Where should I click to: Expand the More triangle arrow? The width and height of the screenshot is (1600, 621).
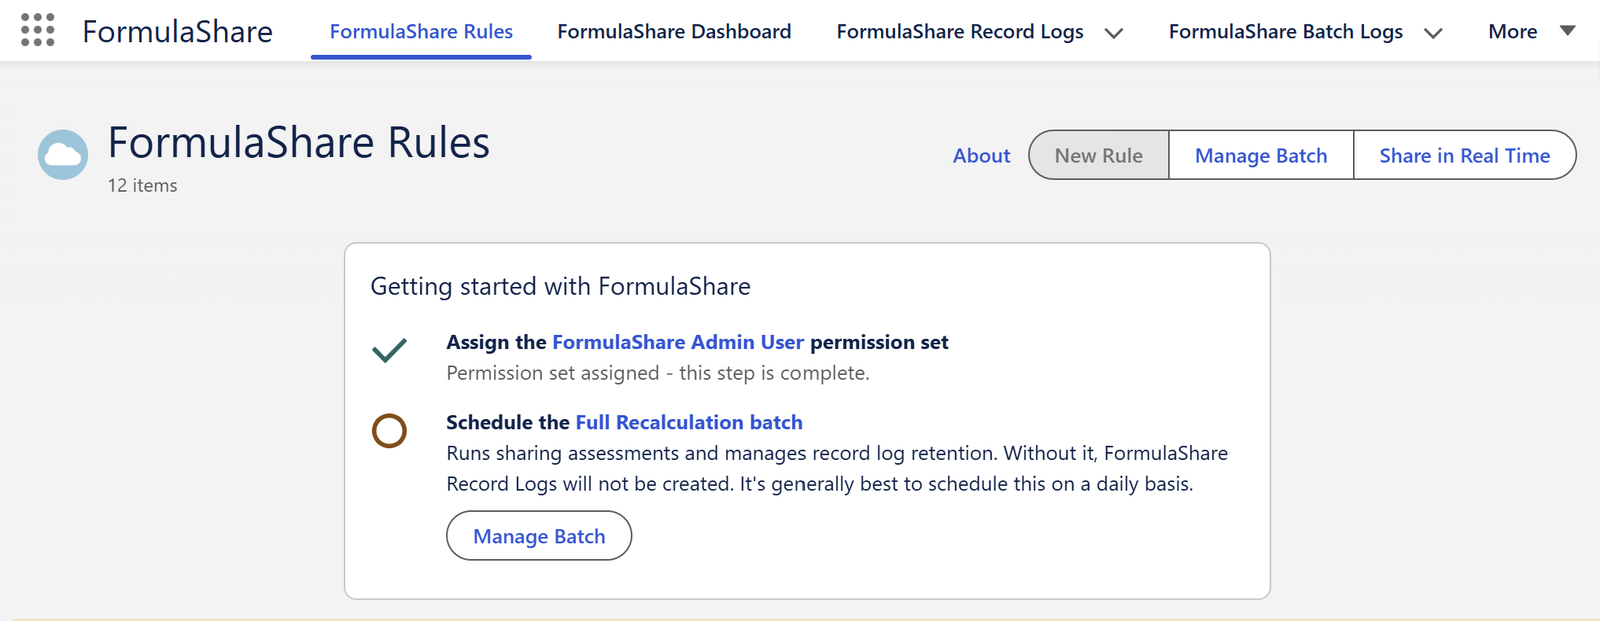1568,31
